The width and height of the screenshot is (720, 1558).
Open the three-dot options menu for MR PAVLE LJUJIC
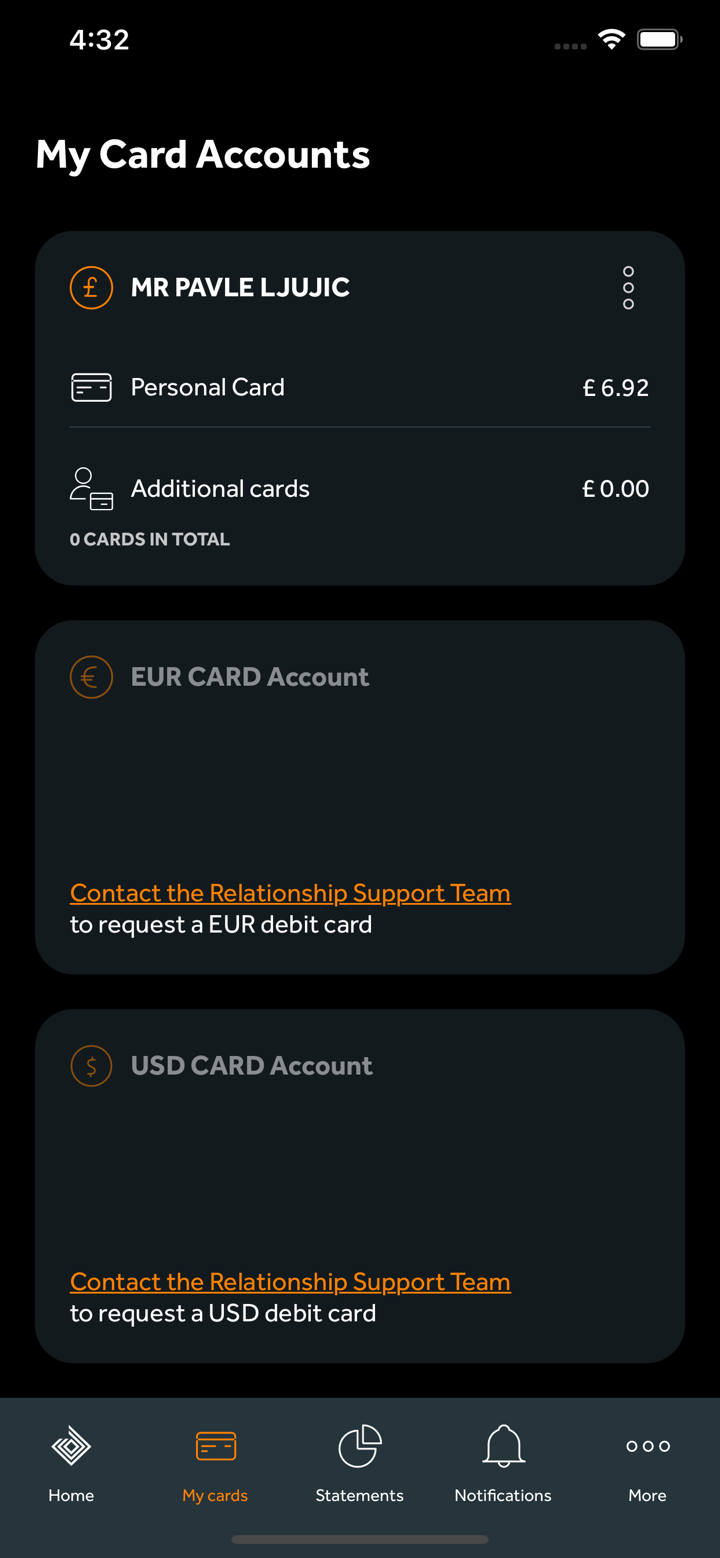click(628, 288)
